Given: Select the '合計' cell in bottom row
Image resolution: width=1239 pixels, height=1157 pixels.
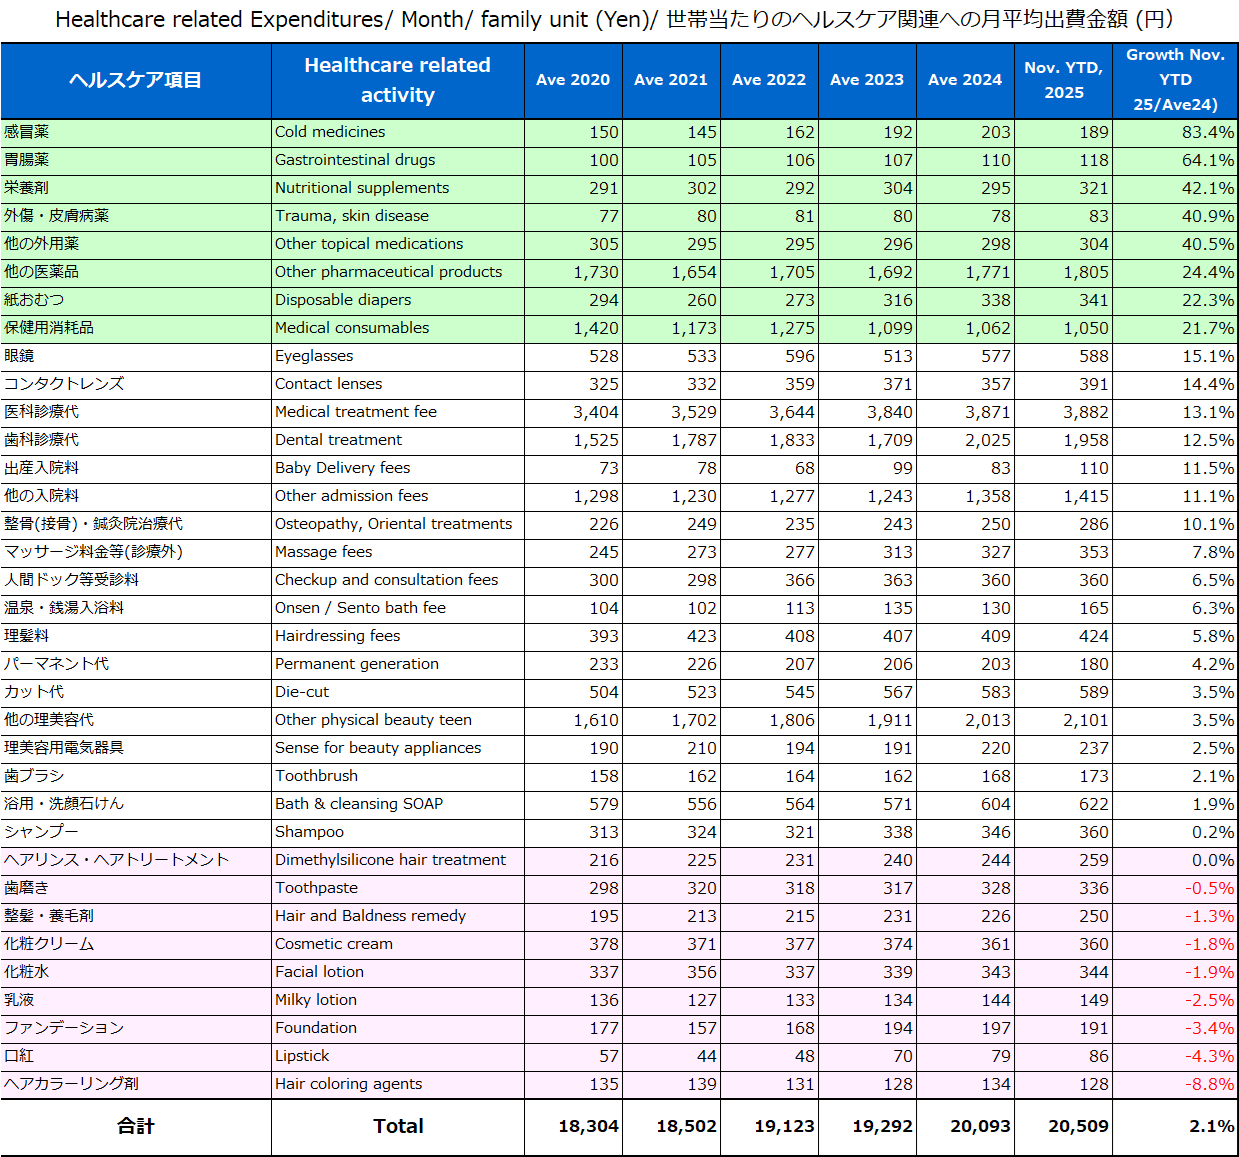Looking at the screenshot, I should (135, 1126).
